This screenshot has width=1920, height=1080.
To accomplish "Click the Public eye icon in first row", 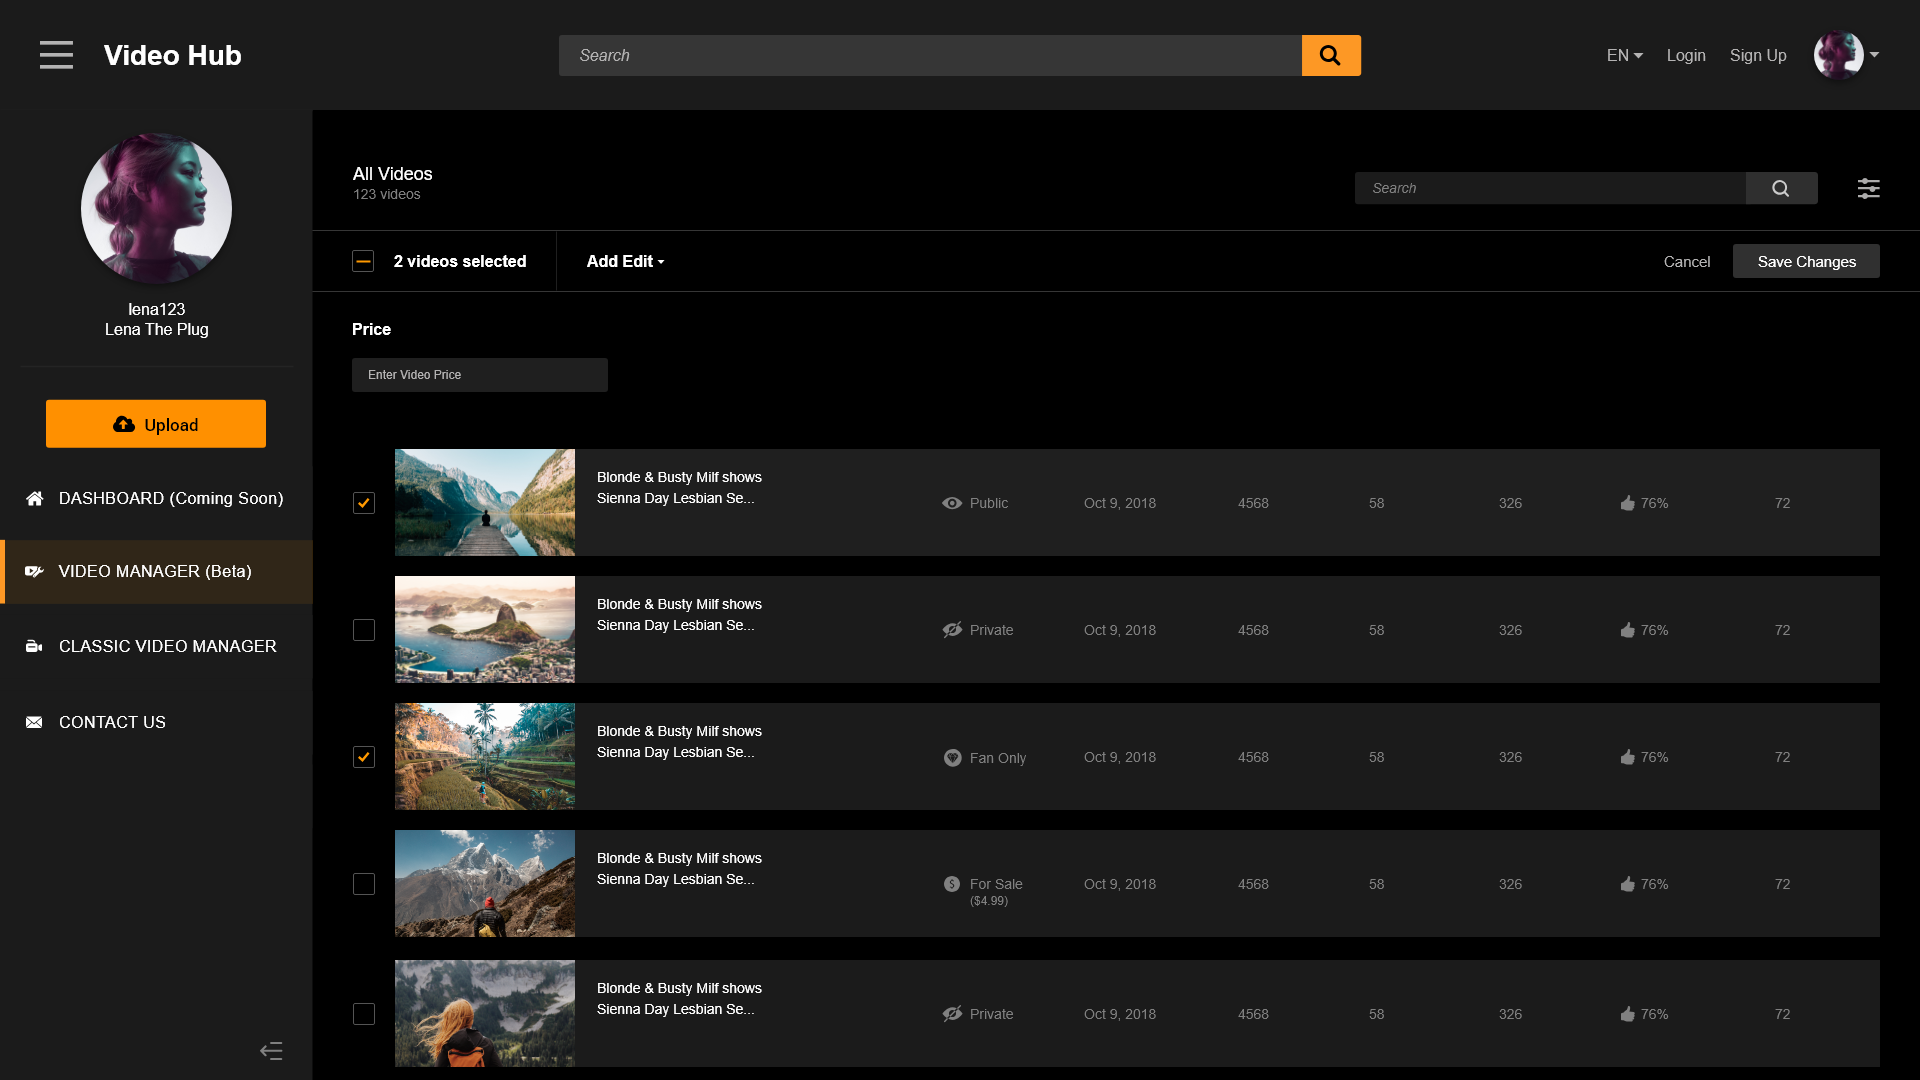I will pyautogui.click(x=952, y=503).
